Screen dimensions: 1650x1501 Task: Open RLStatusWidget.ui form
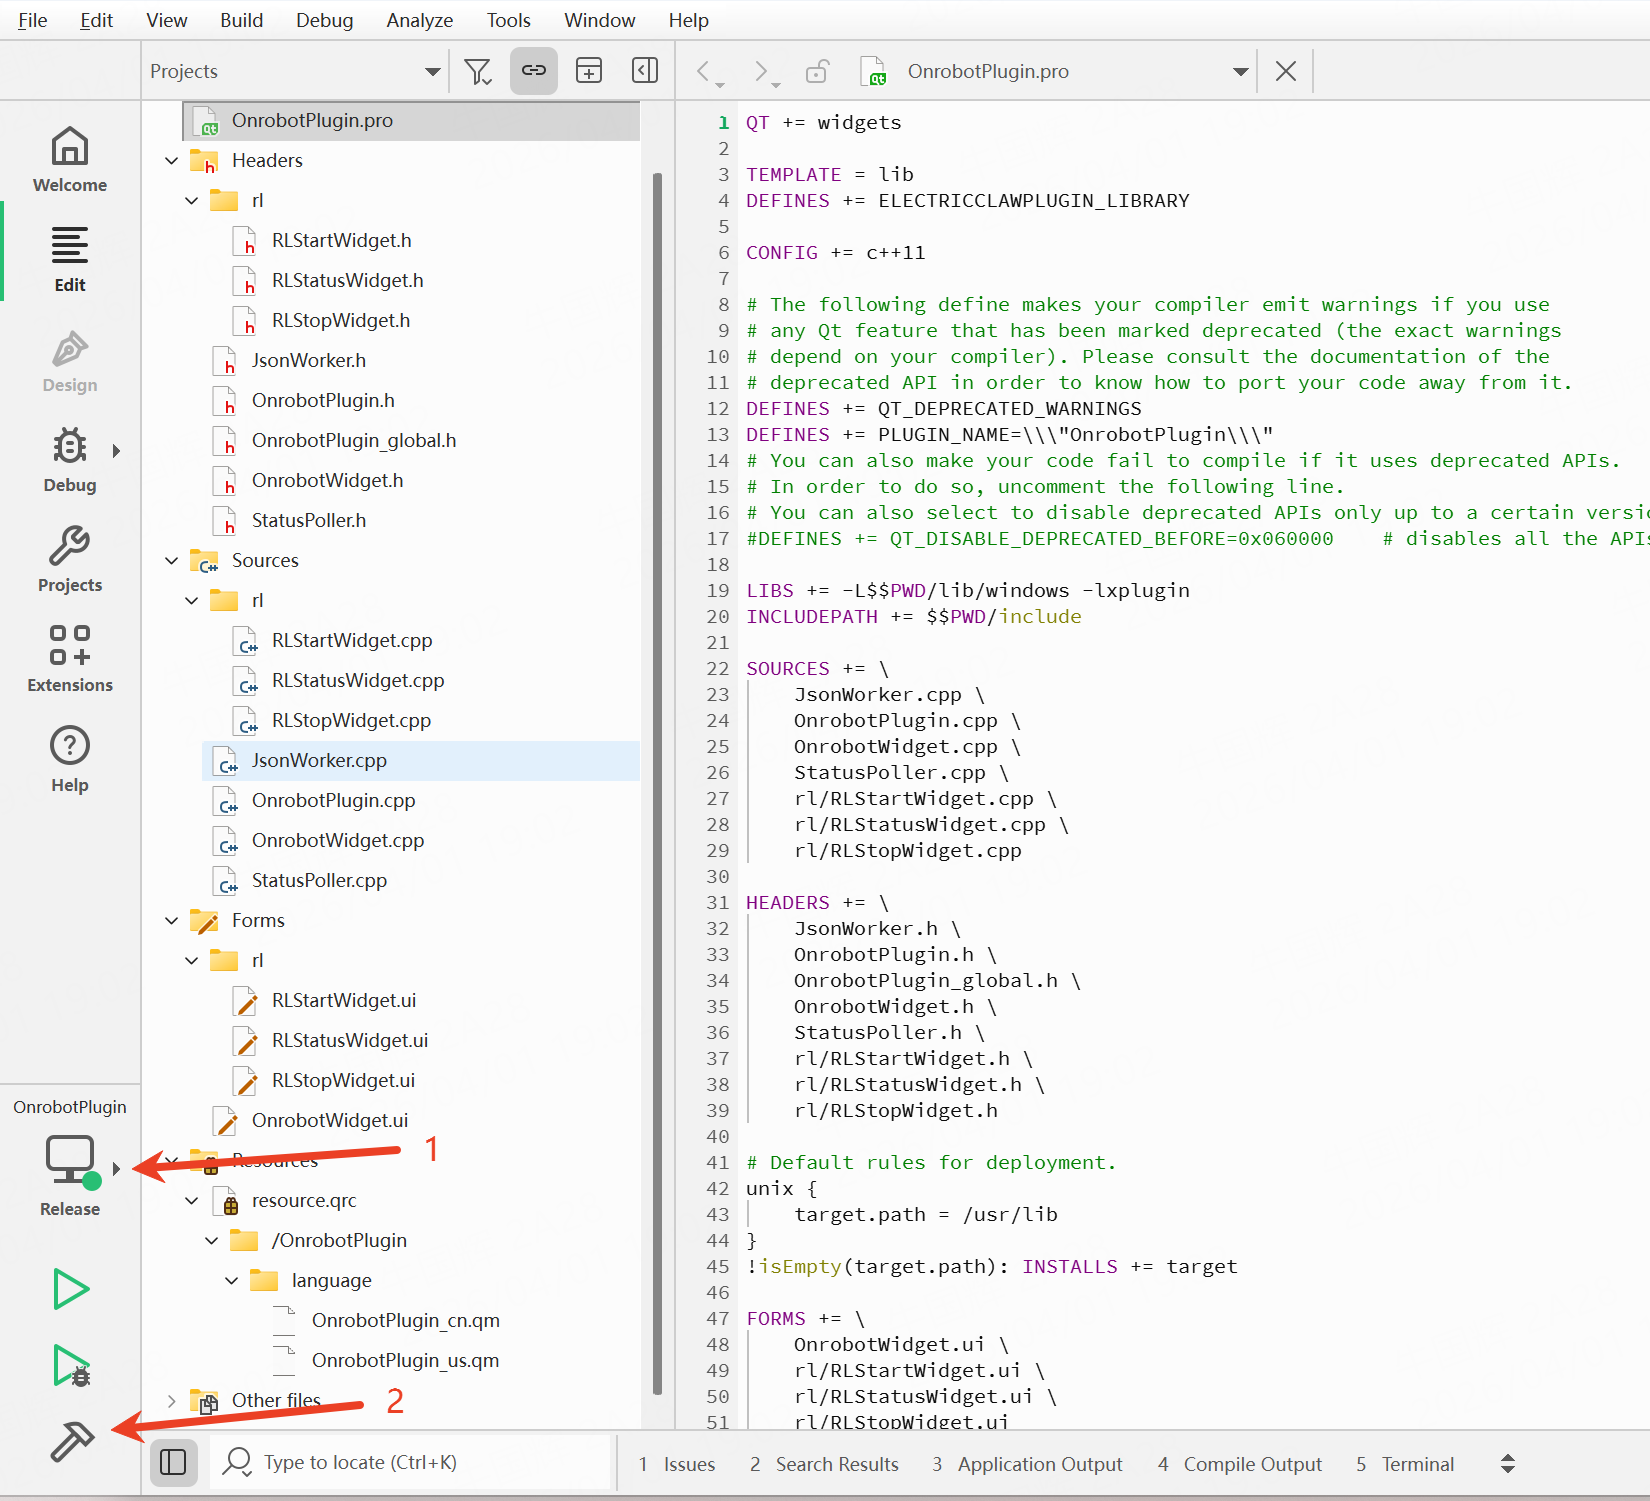349,1040
